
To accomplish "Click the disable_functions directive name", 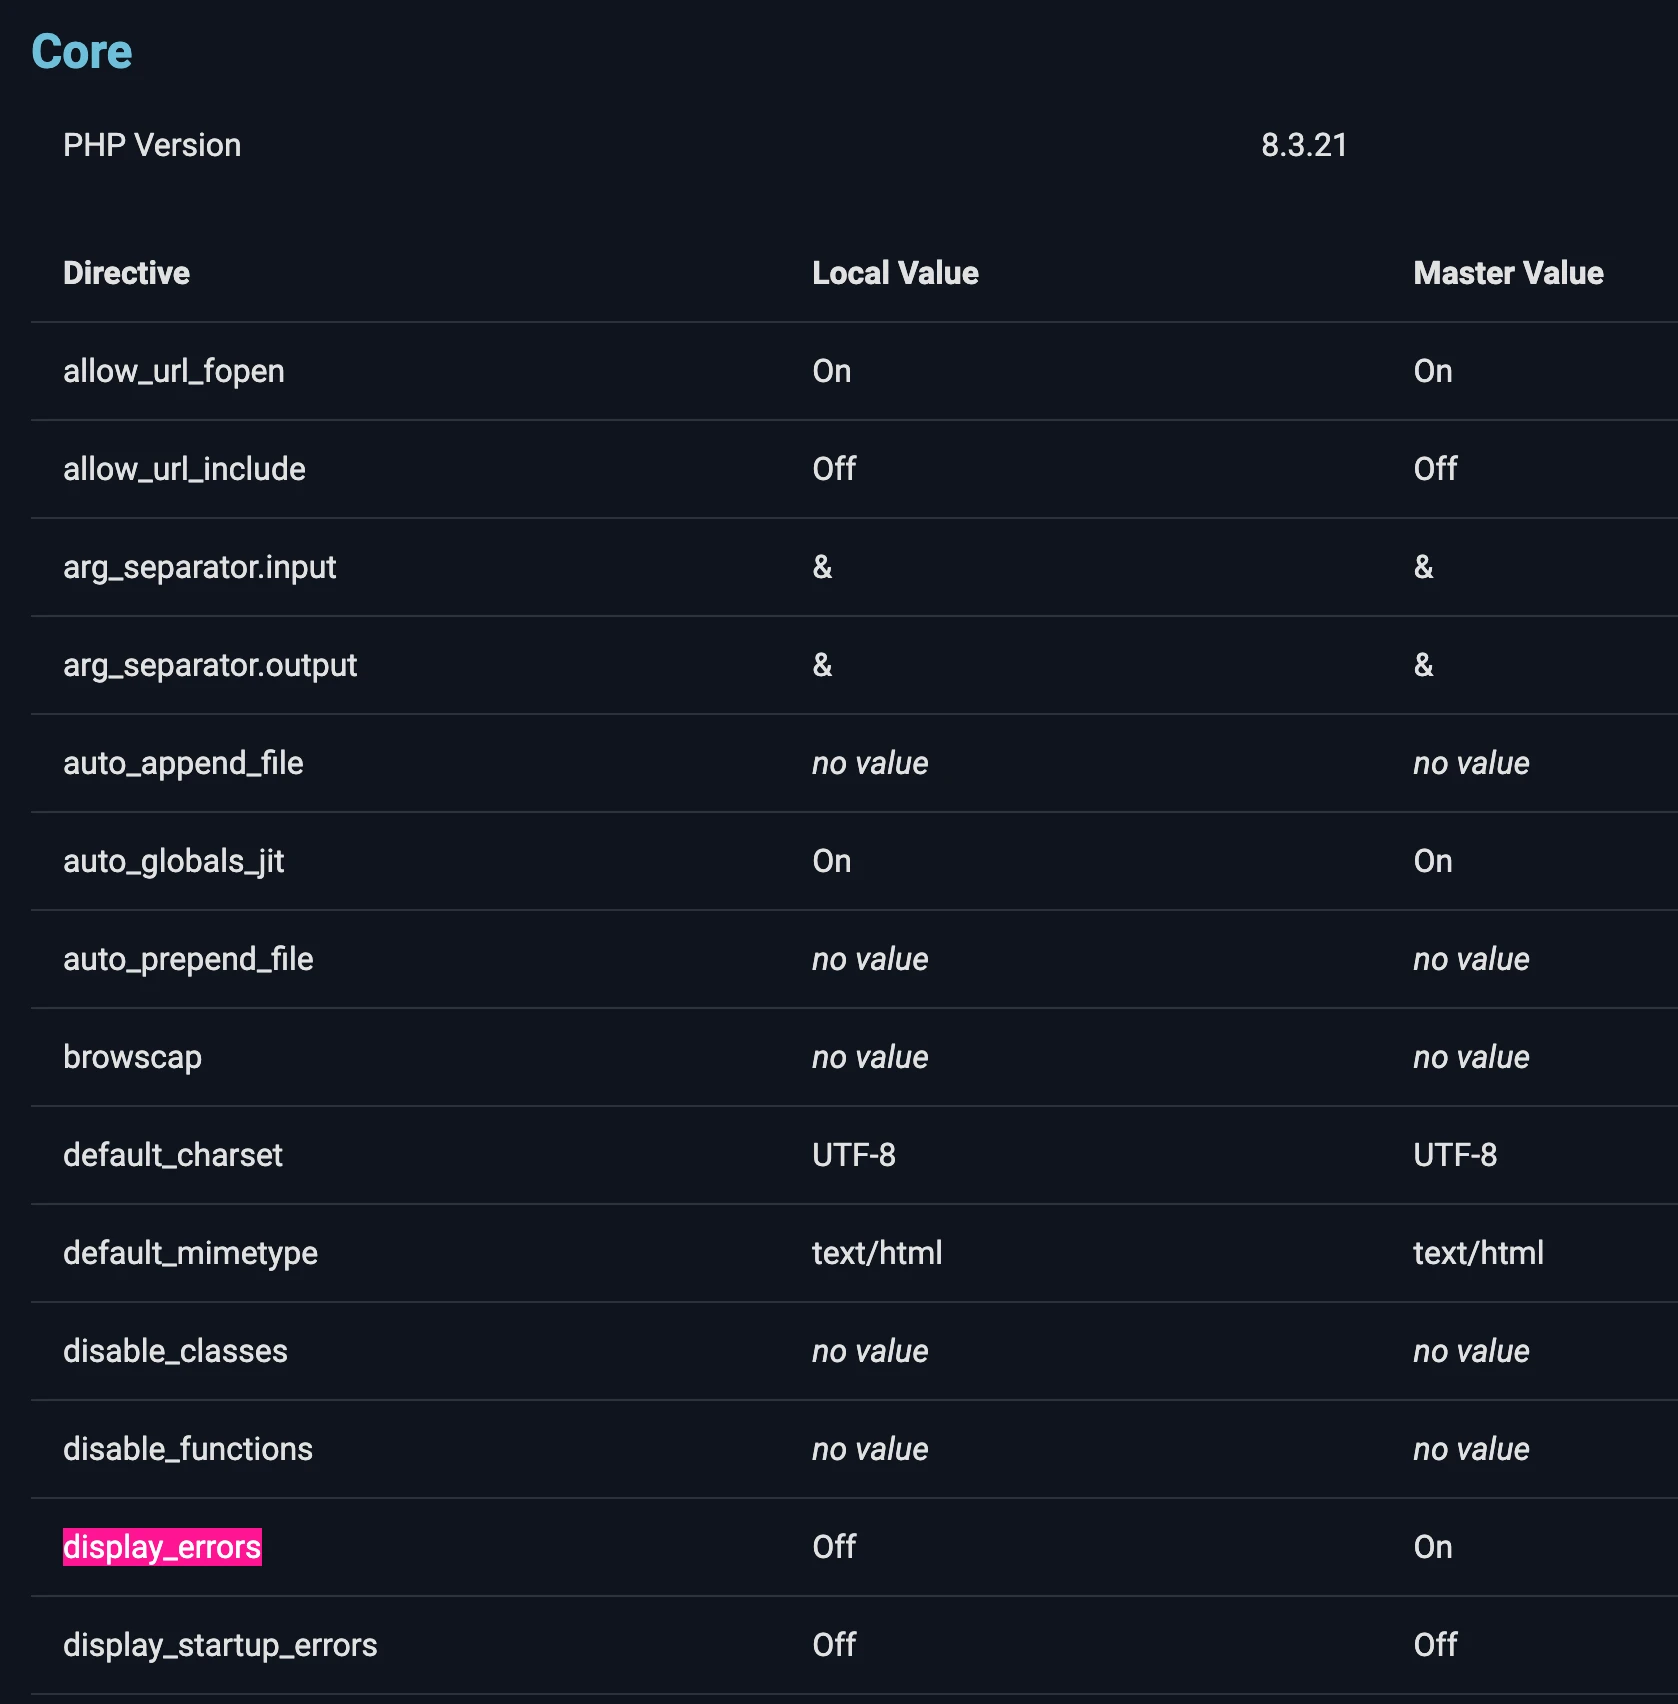I will (187, 1449).
